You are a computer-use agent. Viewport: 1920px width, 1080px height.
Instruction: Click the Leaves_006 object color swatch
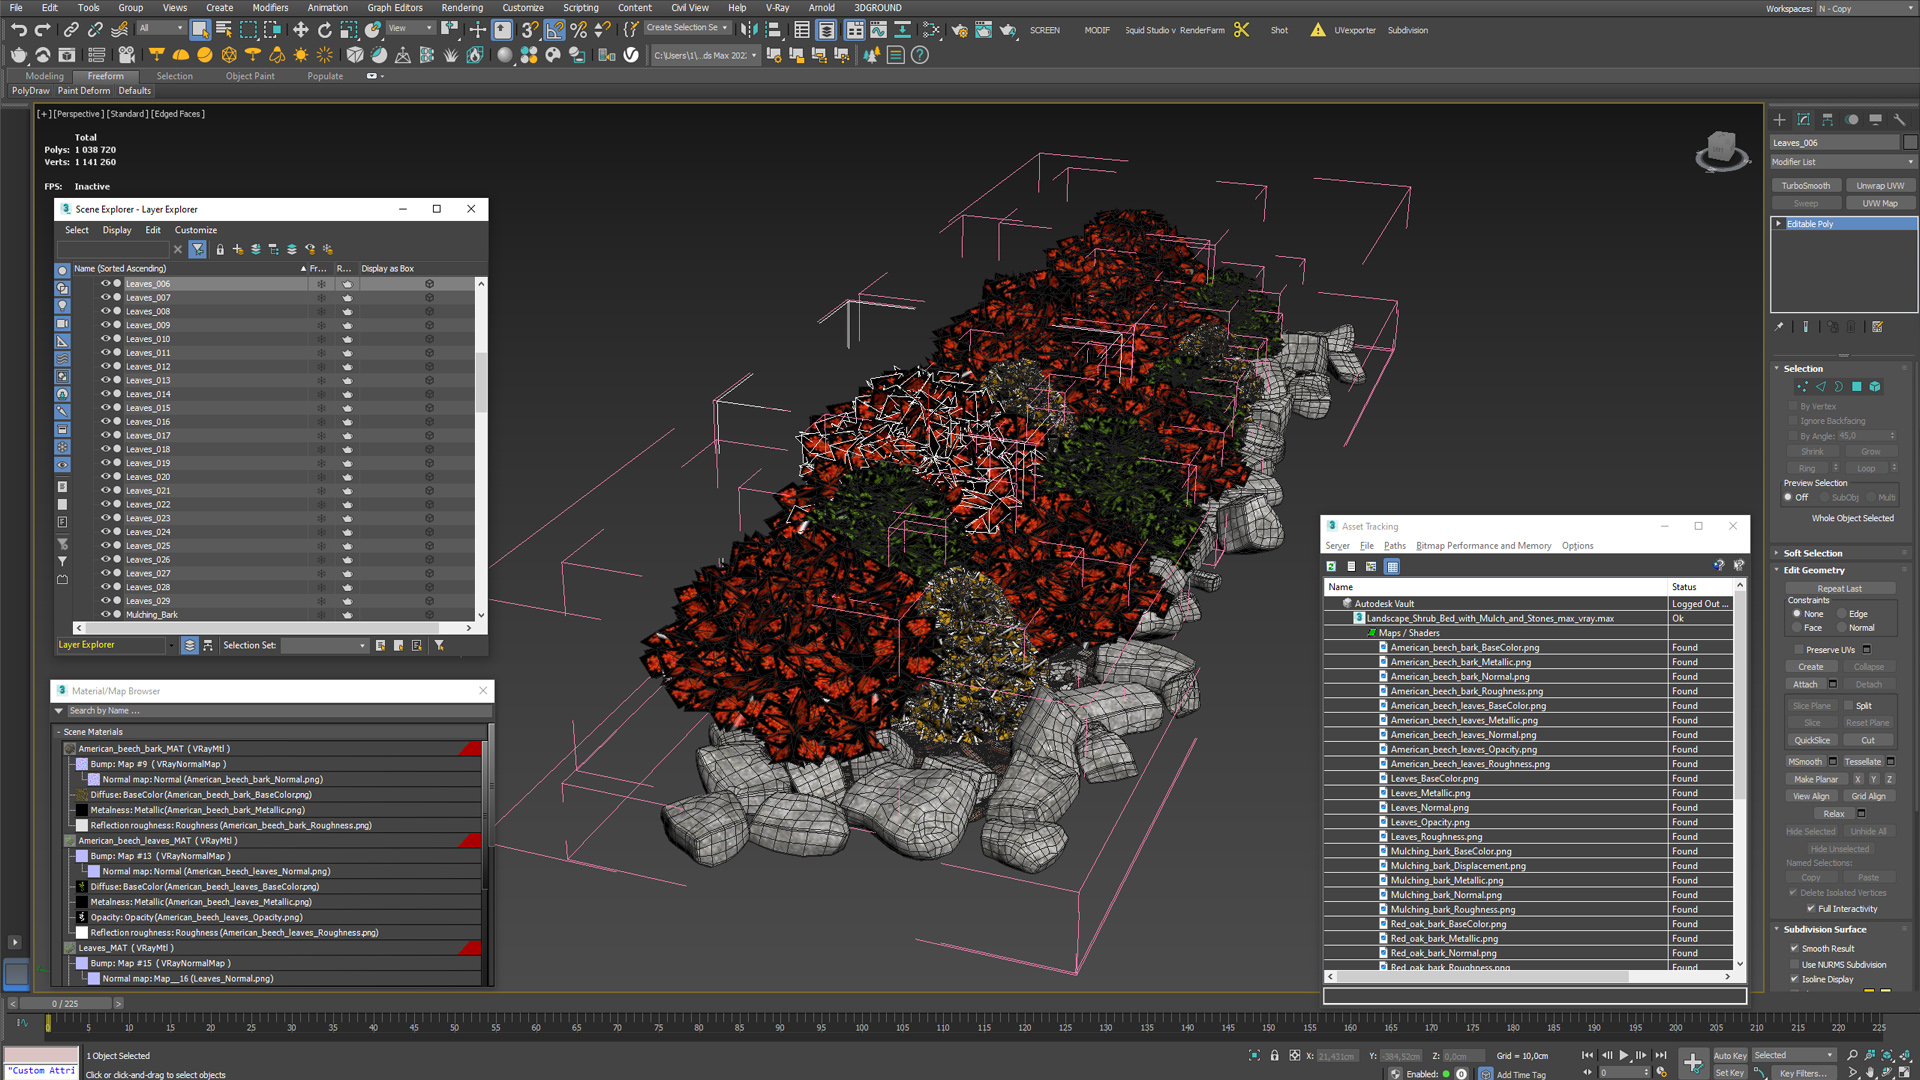point(1910,143)
